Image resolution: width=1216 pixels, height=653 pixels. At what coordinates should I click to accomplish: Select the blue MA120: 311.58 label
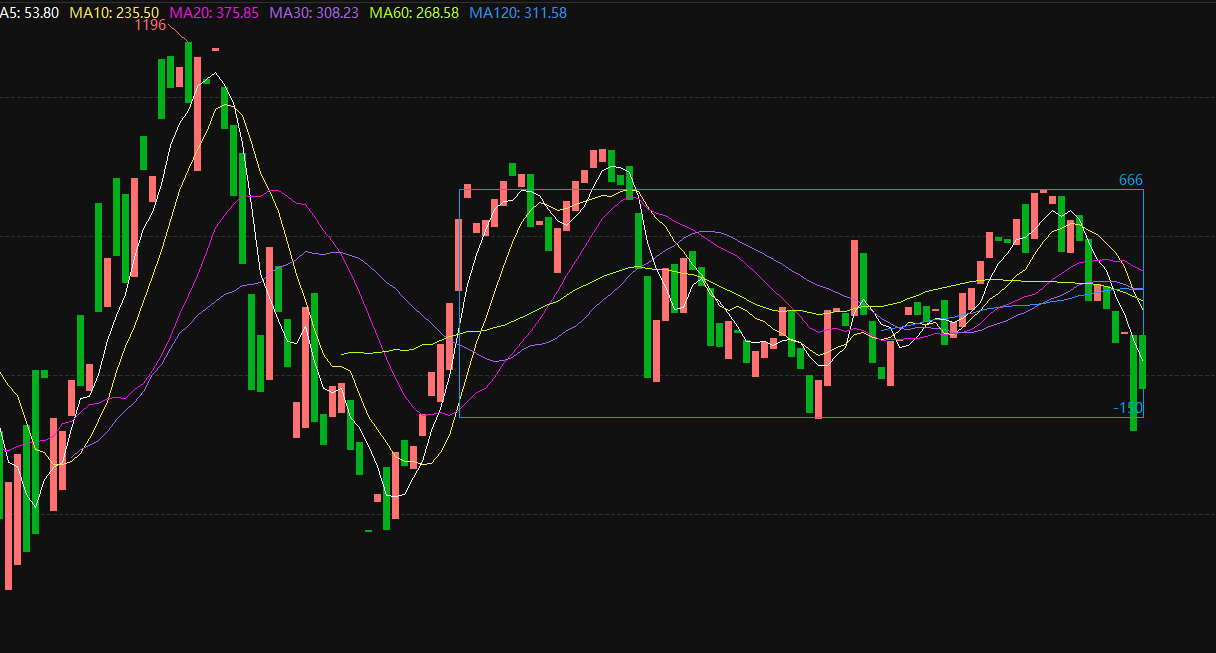[517, 12]
